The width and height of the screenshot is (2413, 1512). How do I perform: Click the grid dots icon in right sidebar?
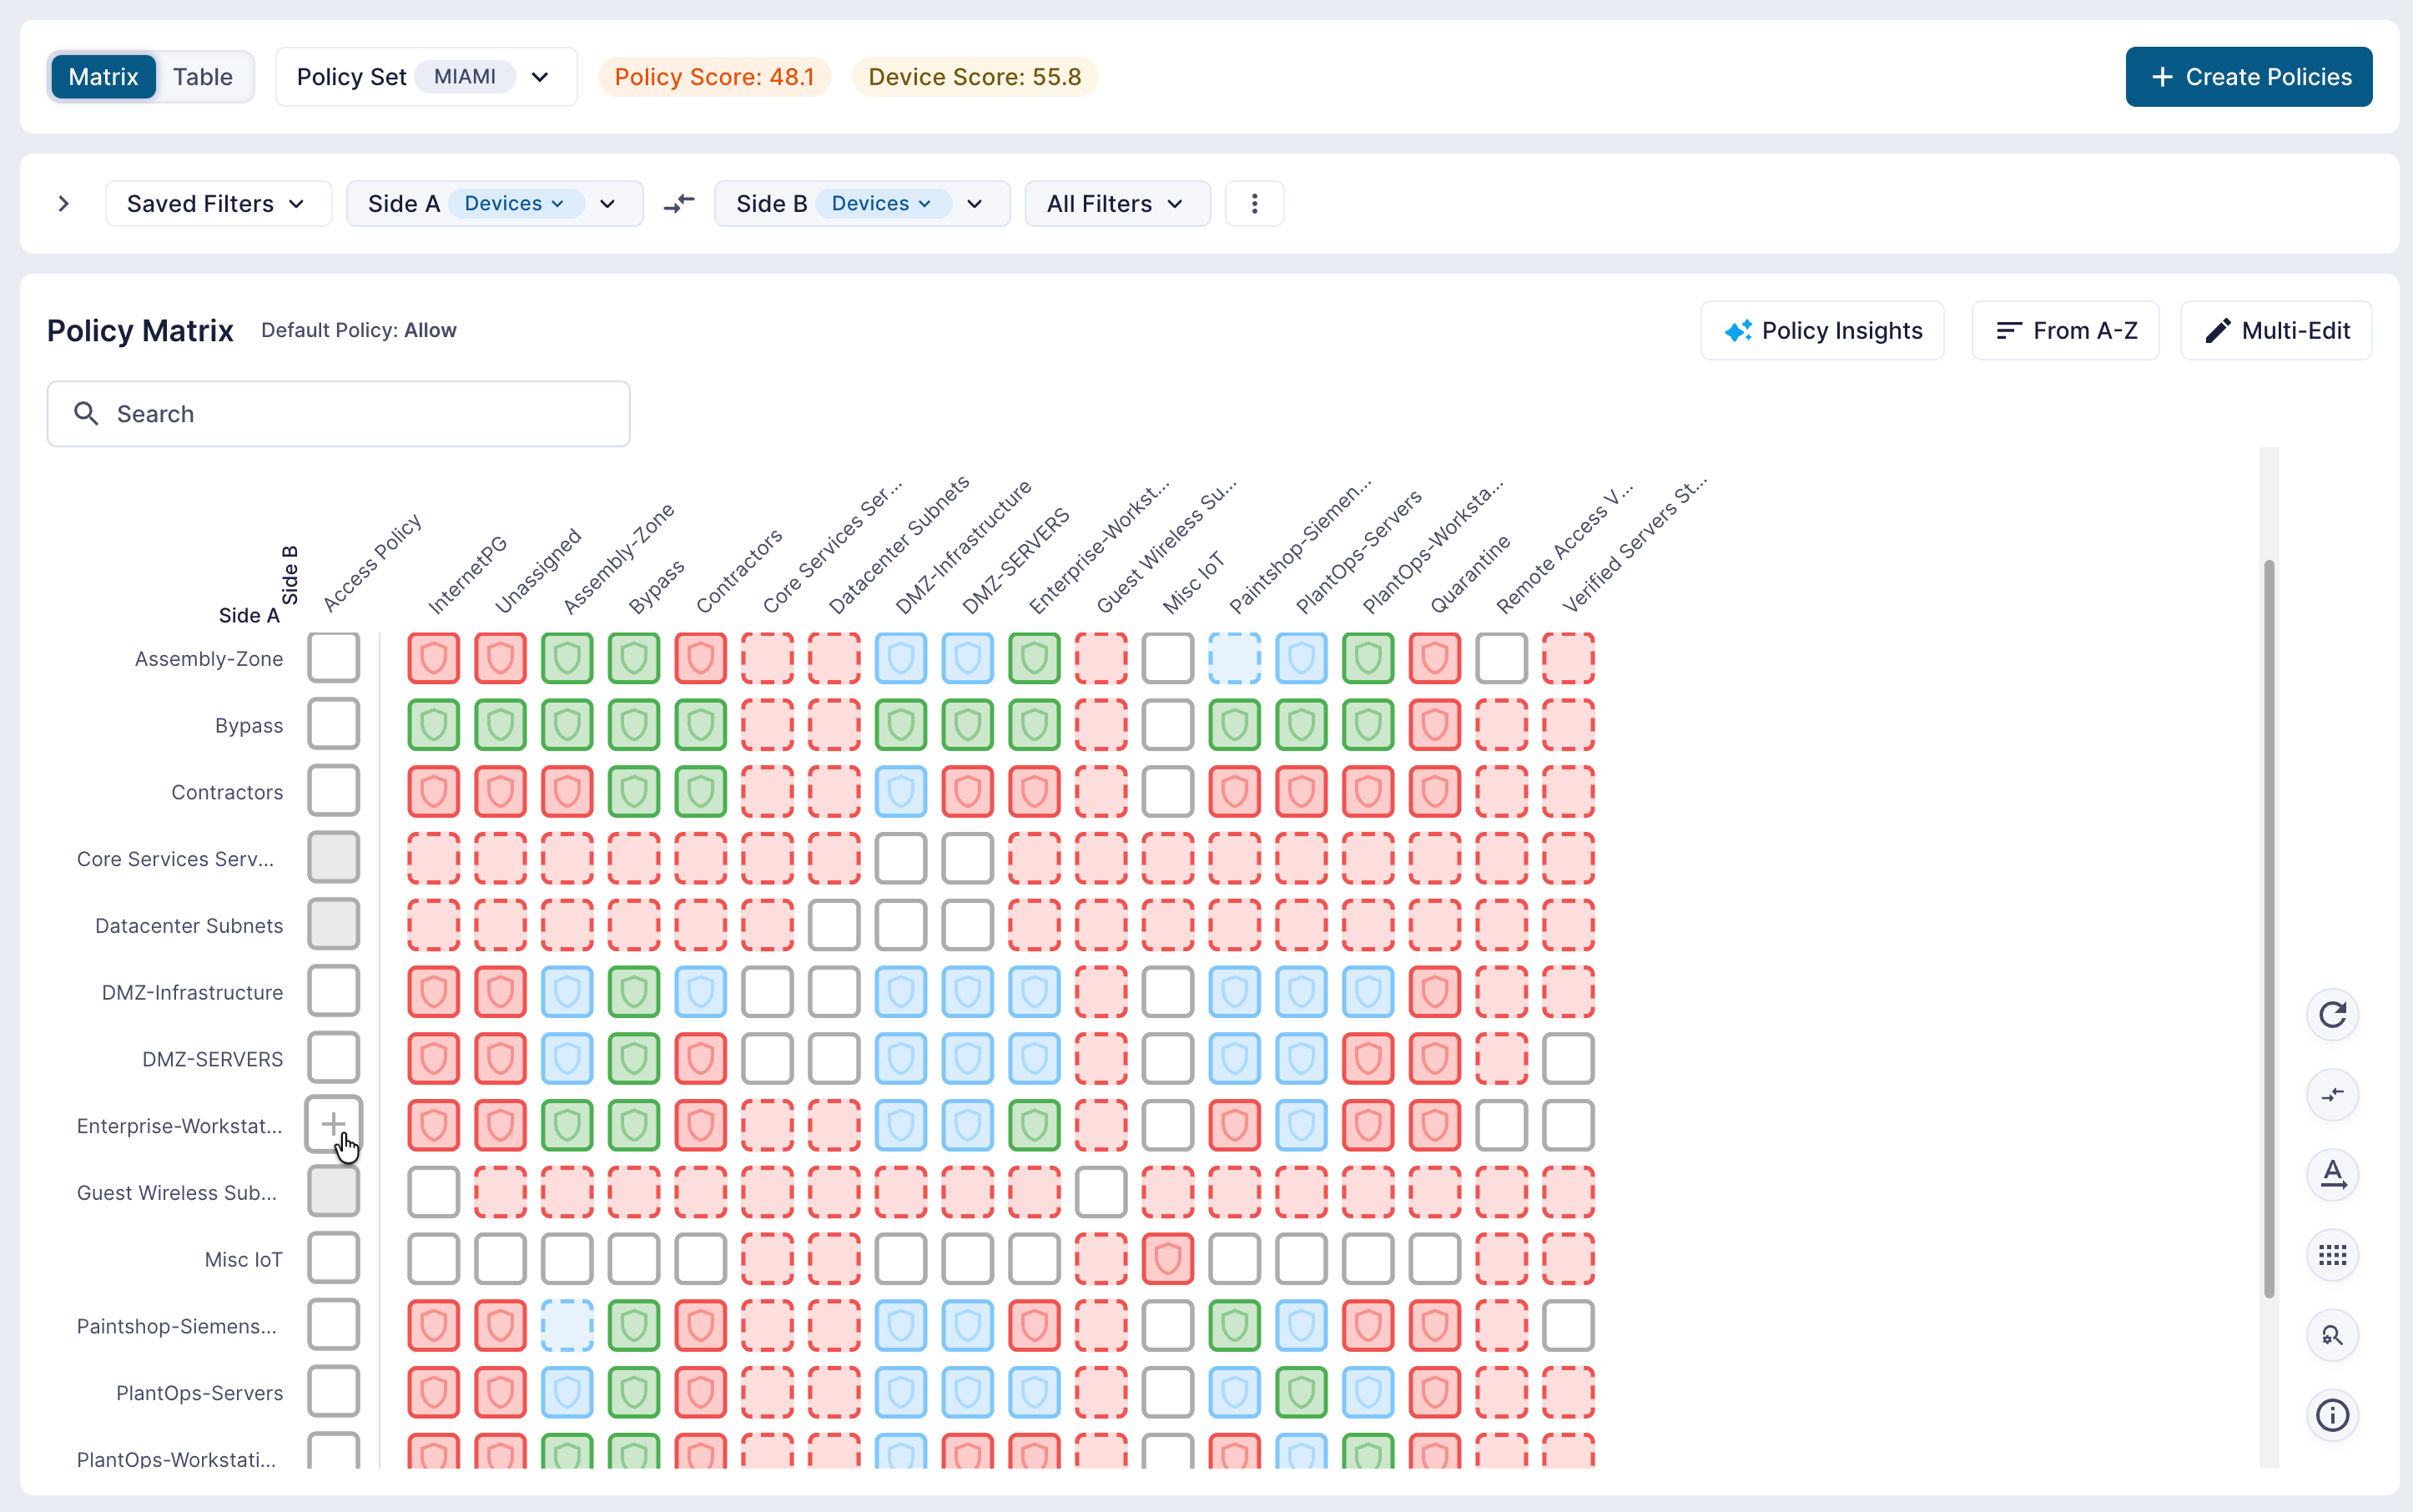point(2332,1255)
